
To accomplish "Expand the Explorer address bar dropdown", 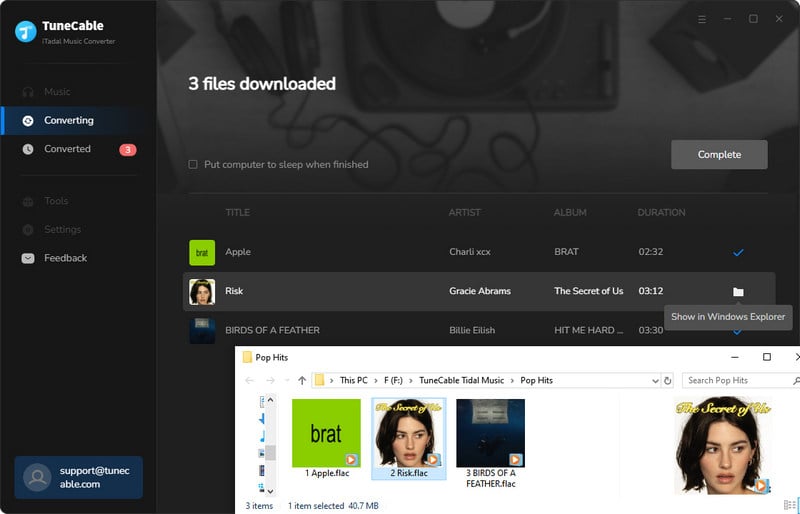I will (655, 381).
